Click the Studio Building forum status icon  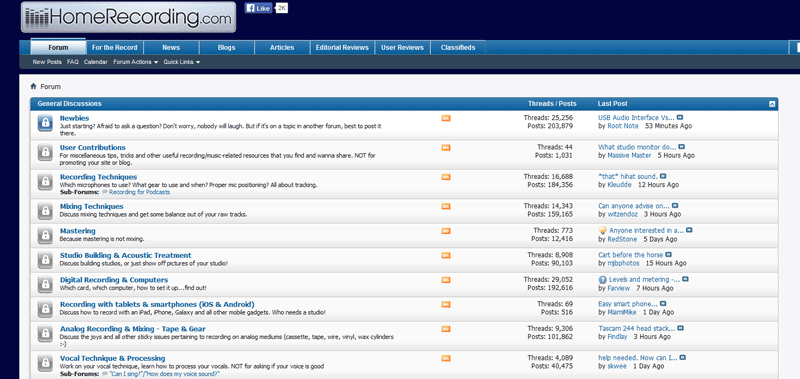[x=45, y=259]
